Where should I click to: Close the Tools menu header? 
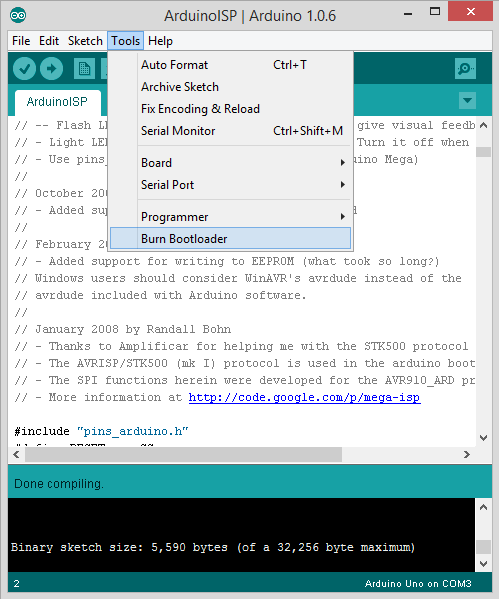click(x=125, y=41)
